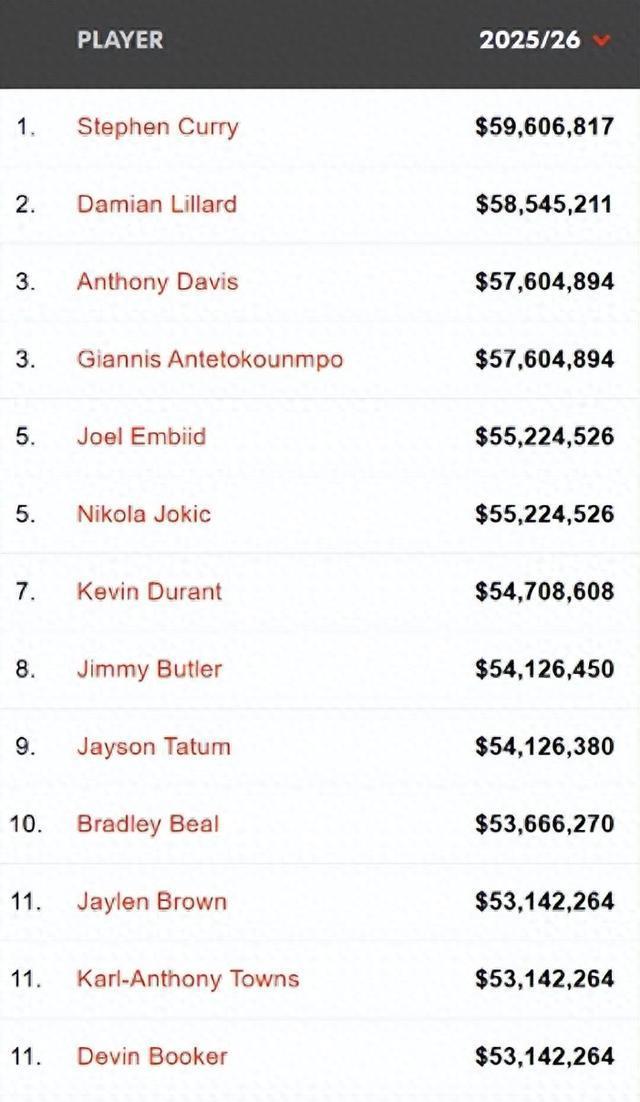This screenshot has width=640, height=1102.
Task: Open Nikola Jokic's player link
Action: pyautogui.click(x=143, y=514)
